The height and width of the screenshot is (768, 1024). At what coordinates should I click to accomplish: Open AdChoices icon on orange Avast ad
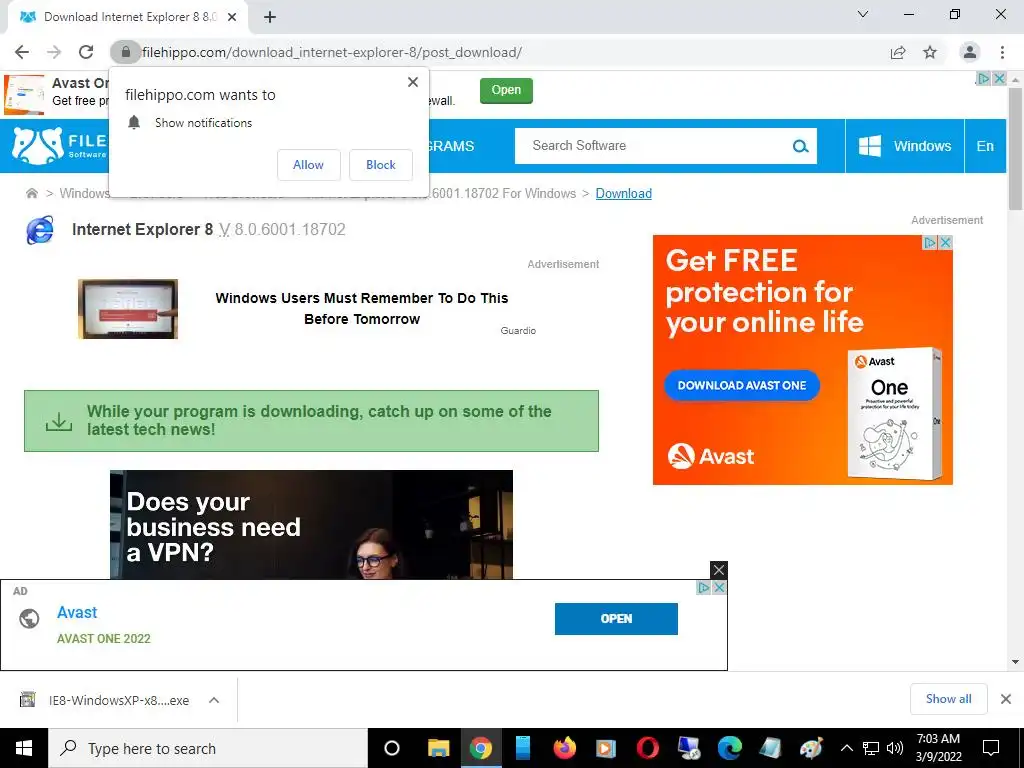(x=930, y=242)
